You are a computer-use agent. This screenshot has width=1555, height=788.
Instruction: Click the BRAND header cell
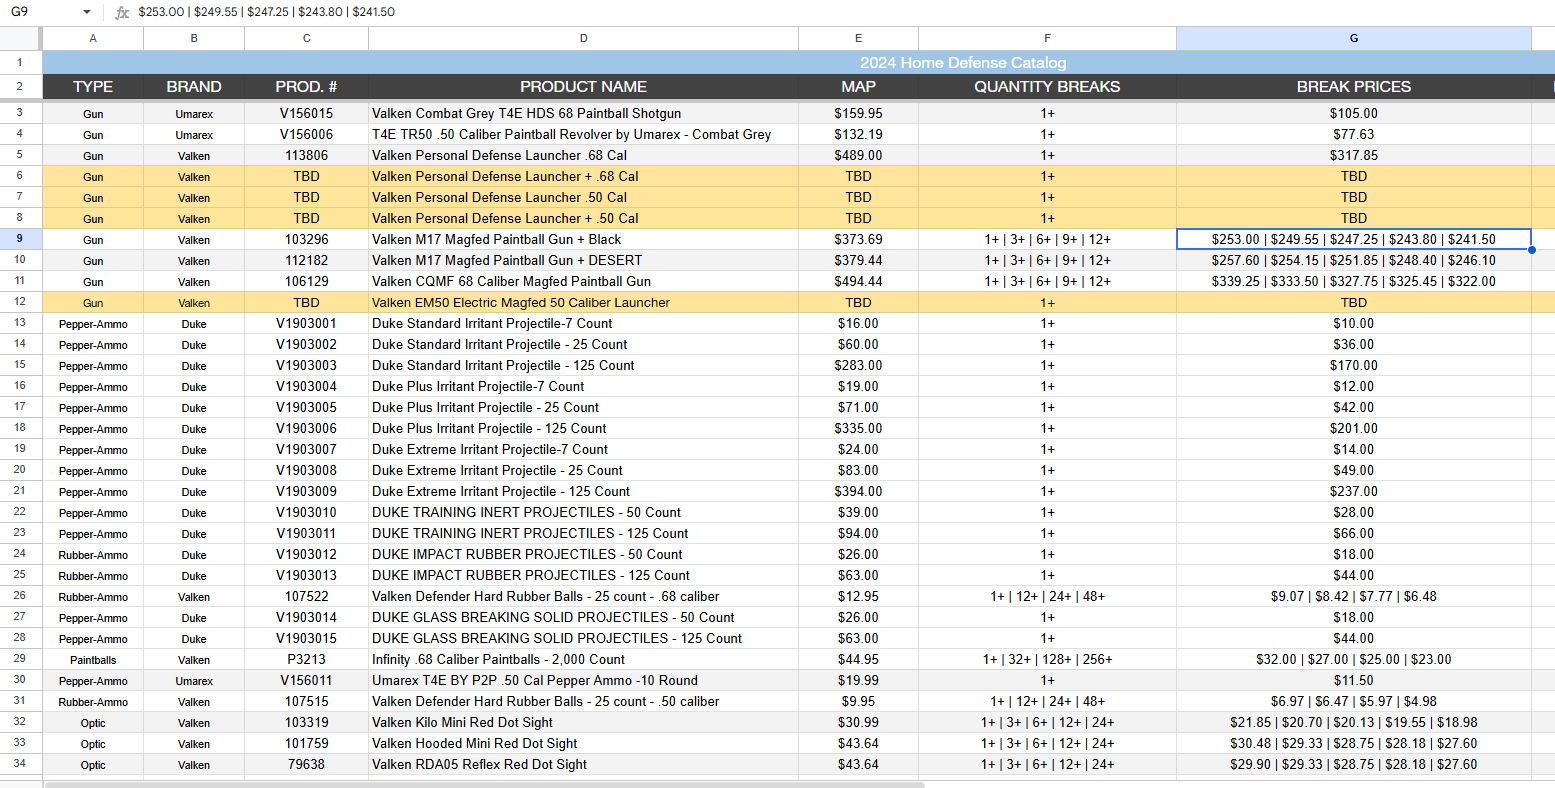click(194, 87)
